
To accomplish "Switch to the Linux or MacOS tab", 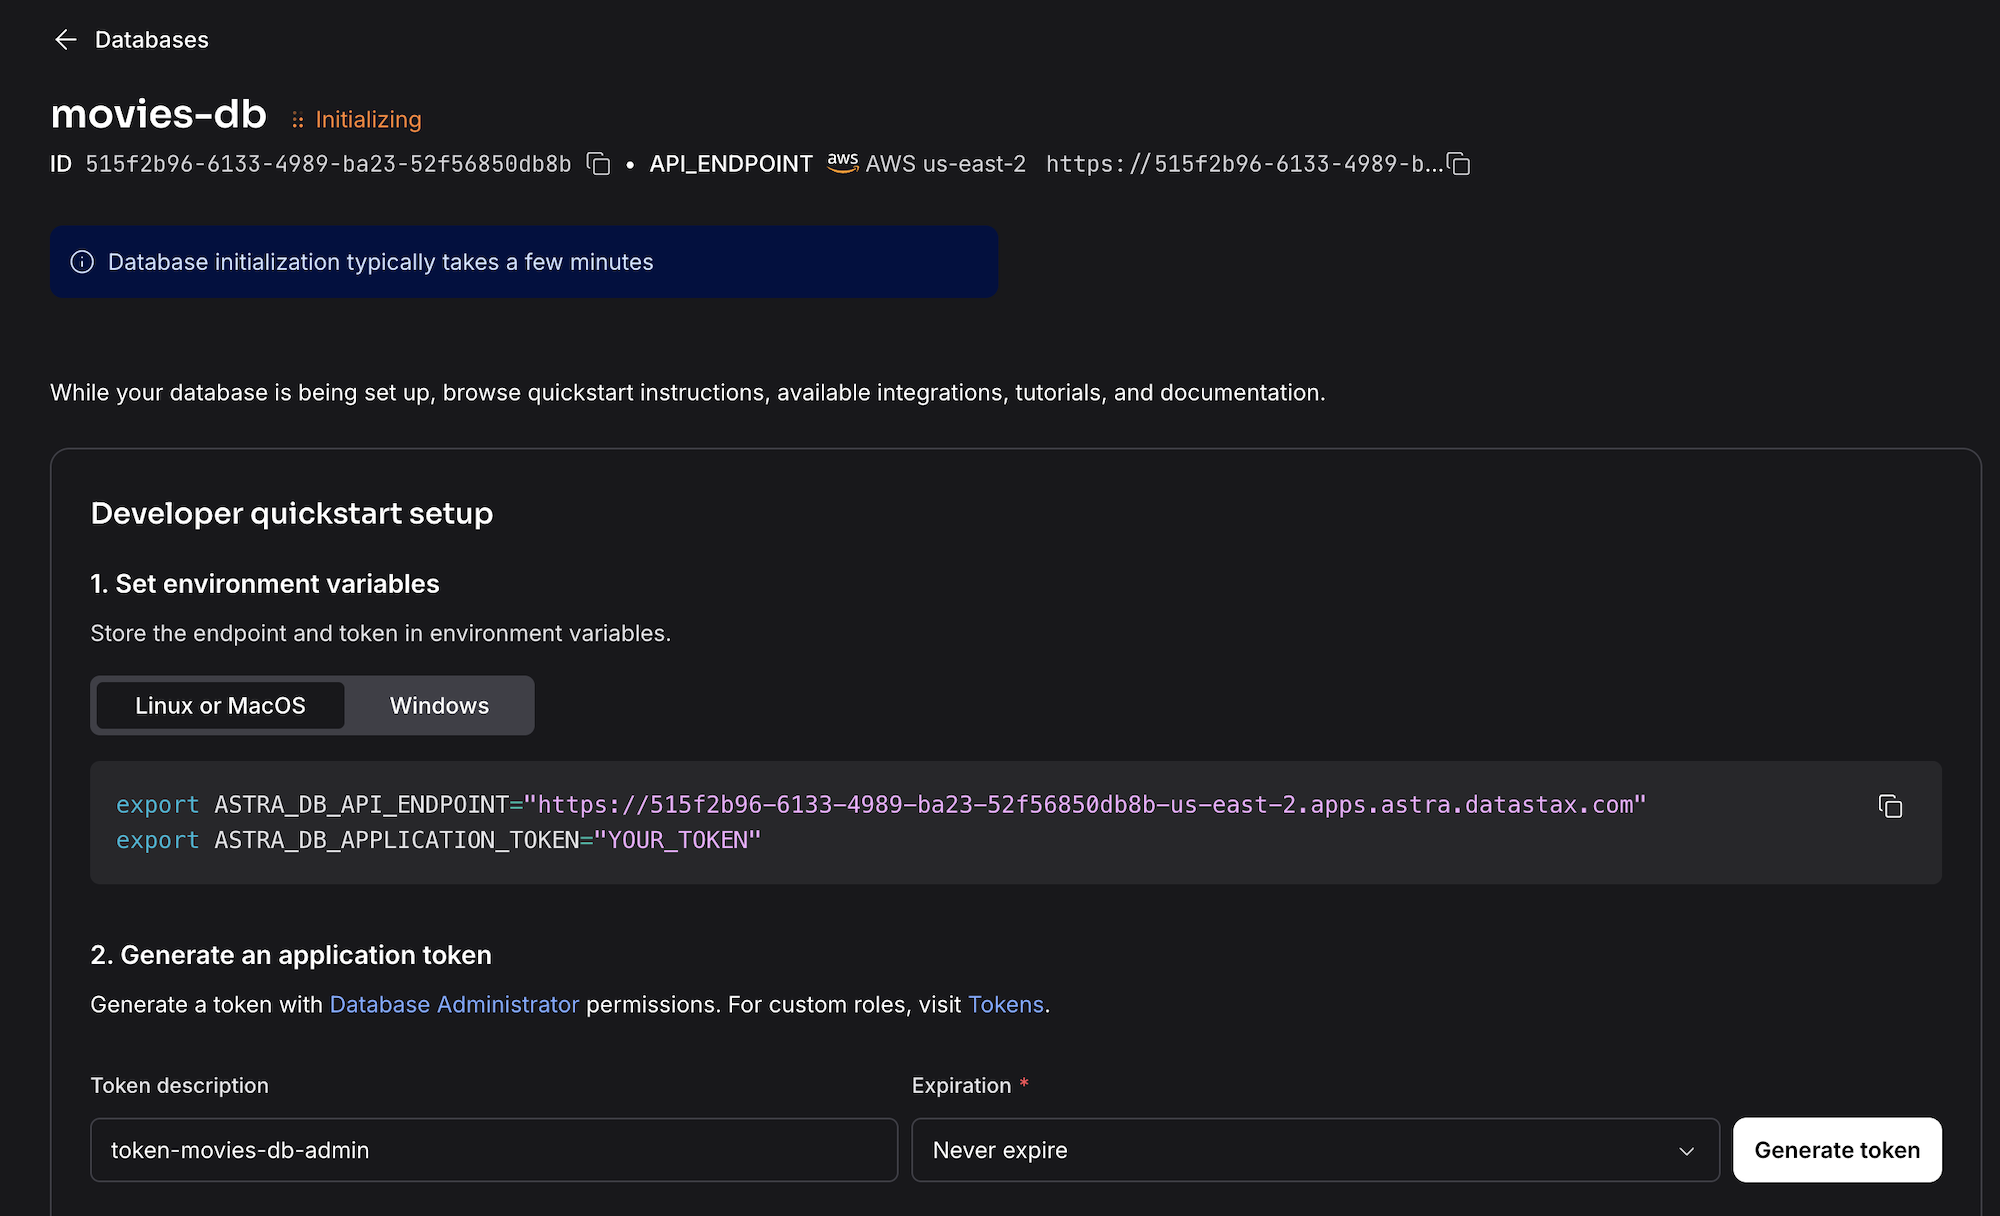I will pyautogui.click(x=220, y=705).
